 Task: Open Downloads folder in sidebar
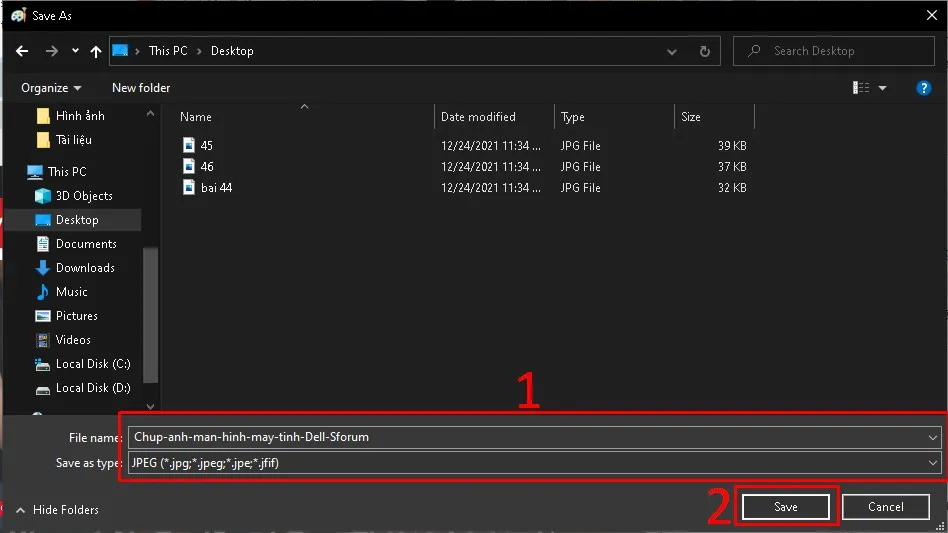click(84, 268)
